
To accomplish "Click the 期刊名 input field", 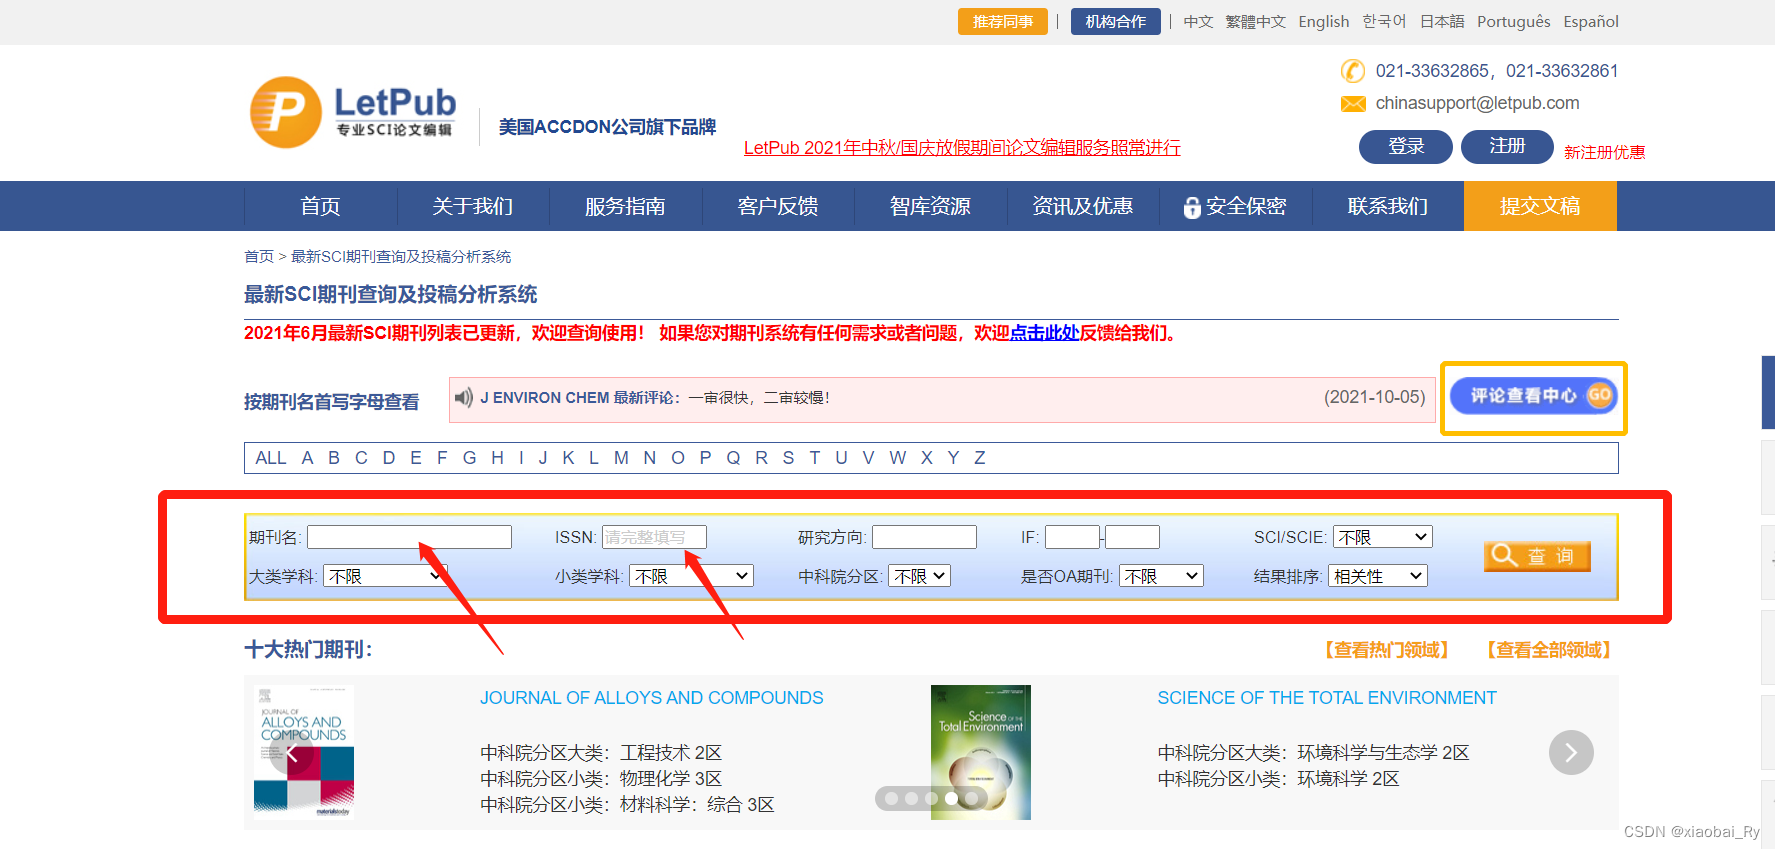I will pyautogui.click(x=409, y=537).
